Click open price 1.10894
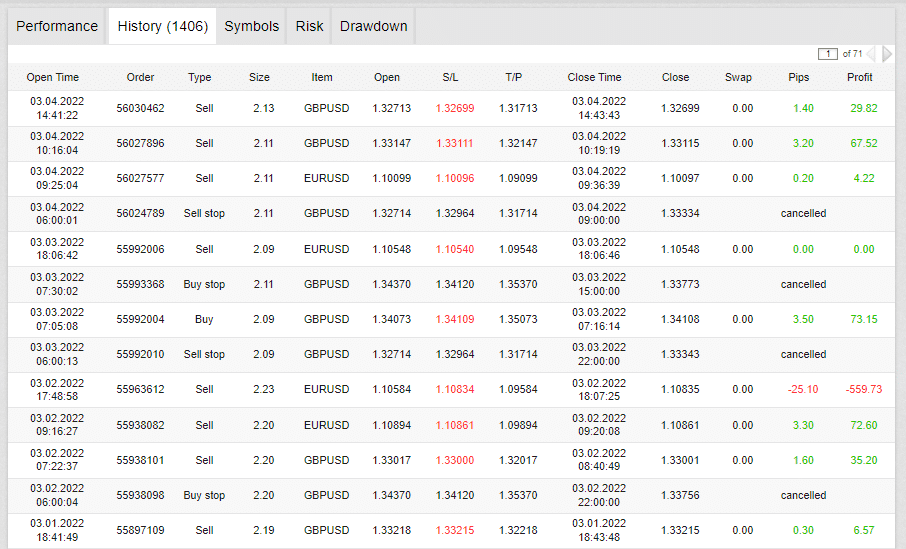906x549 pixels. tap(392, 425)
